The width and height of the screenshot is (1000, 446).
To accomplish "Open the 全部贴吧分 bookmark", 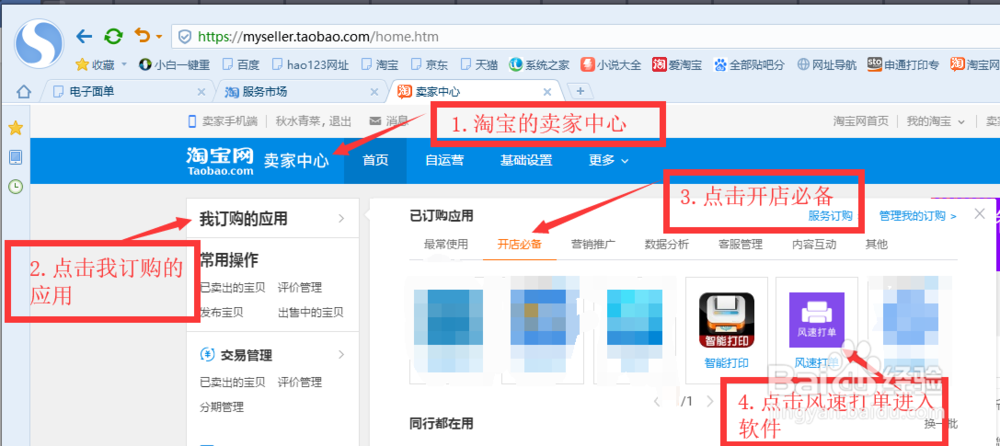I will click(x=749, y=64).
